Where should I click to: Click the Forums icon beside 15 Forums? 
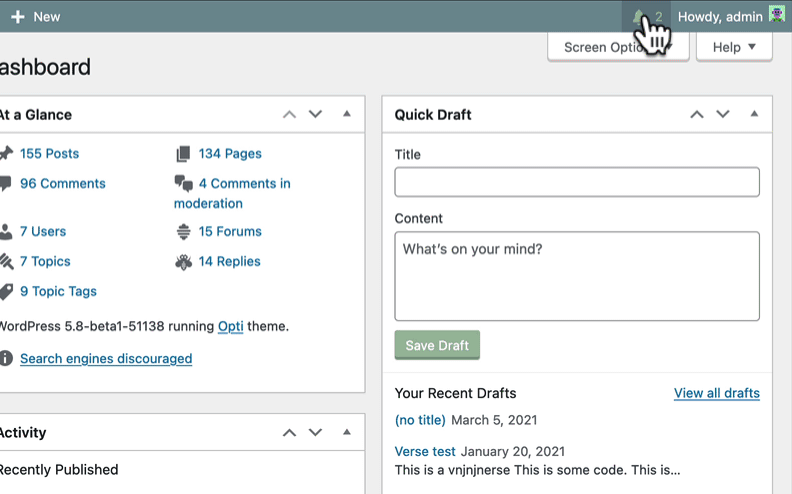183,232
